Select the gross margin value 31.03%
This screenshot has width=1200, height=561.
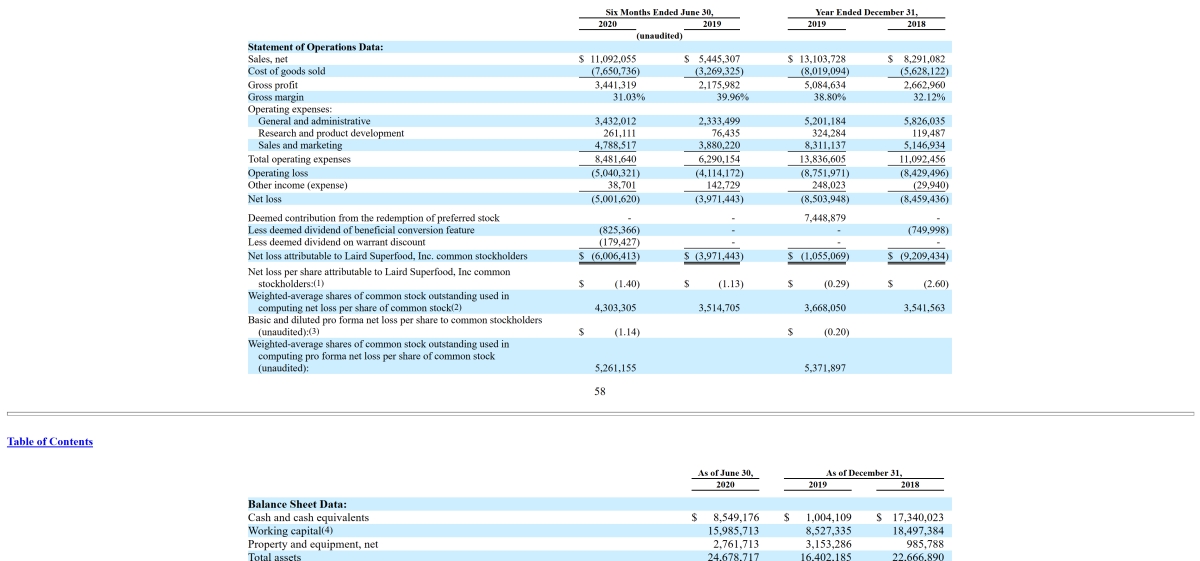tap(629, 97)
